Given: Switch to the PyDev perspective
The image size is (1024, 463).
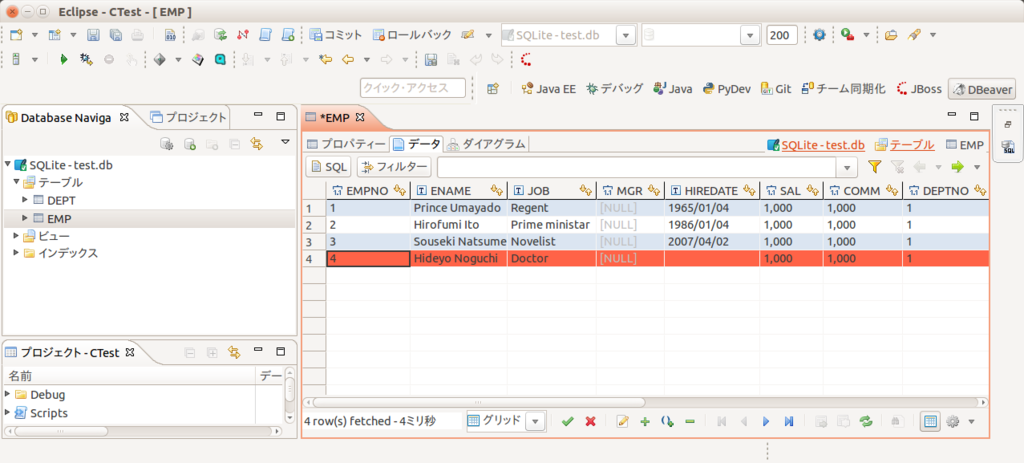Looking at the screenshot, I should tap(726, 89).
